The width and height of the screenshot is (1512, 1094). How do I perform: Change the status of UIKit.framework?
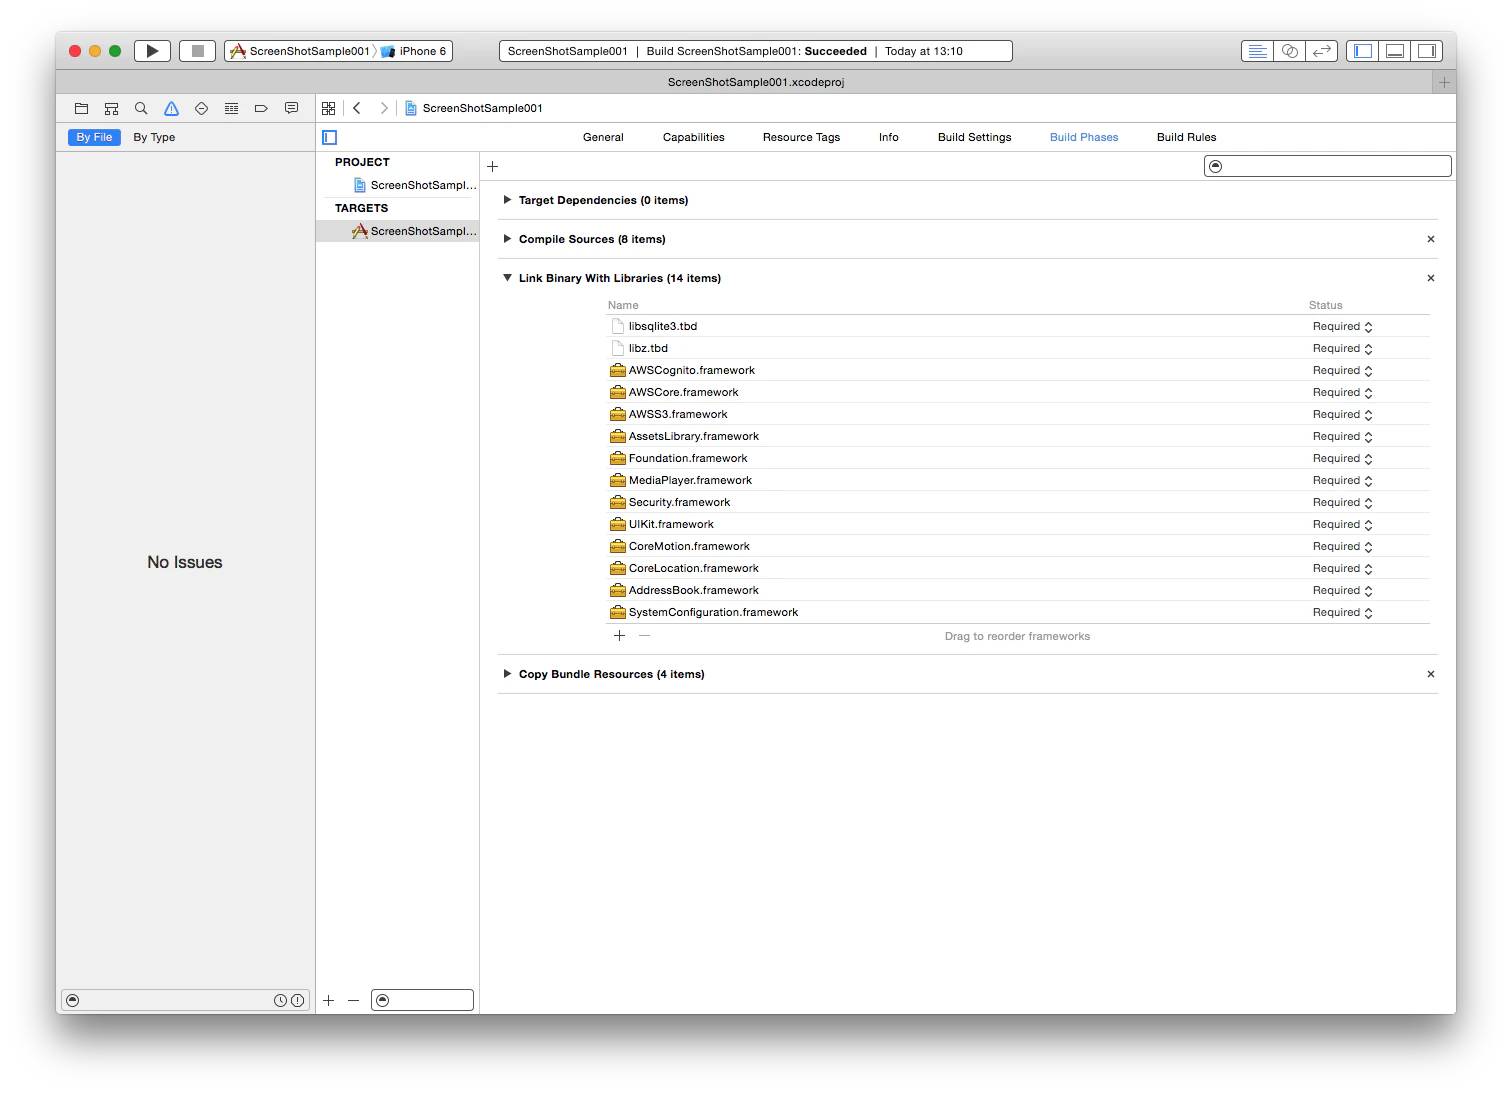tap(1343, 524)
